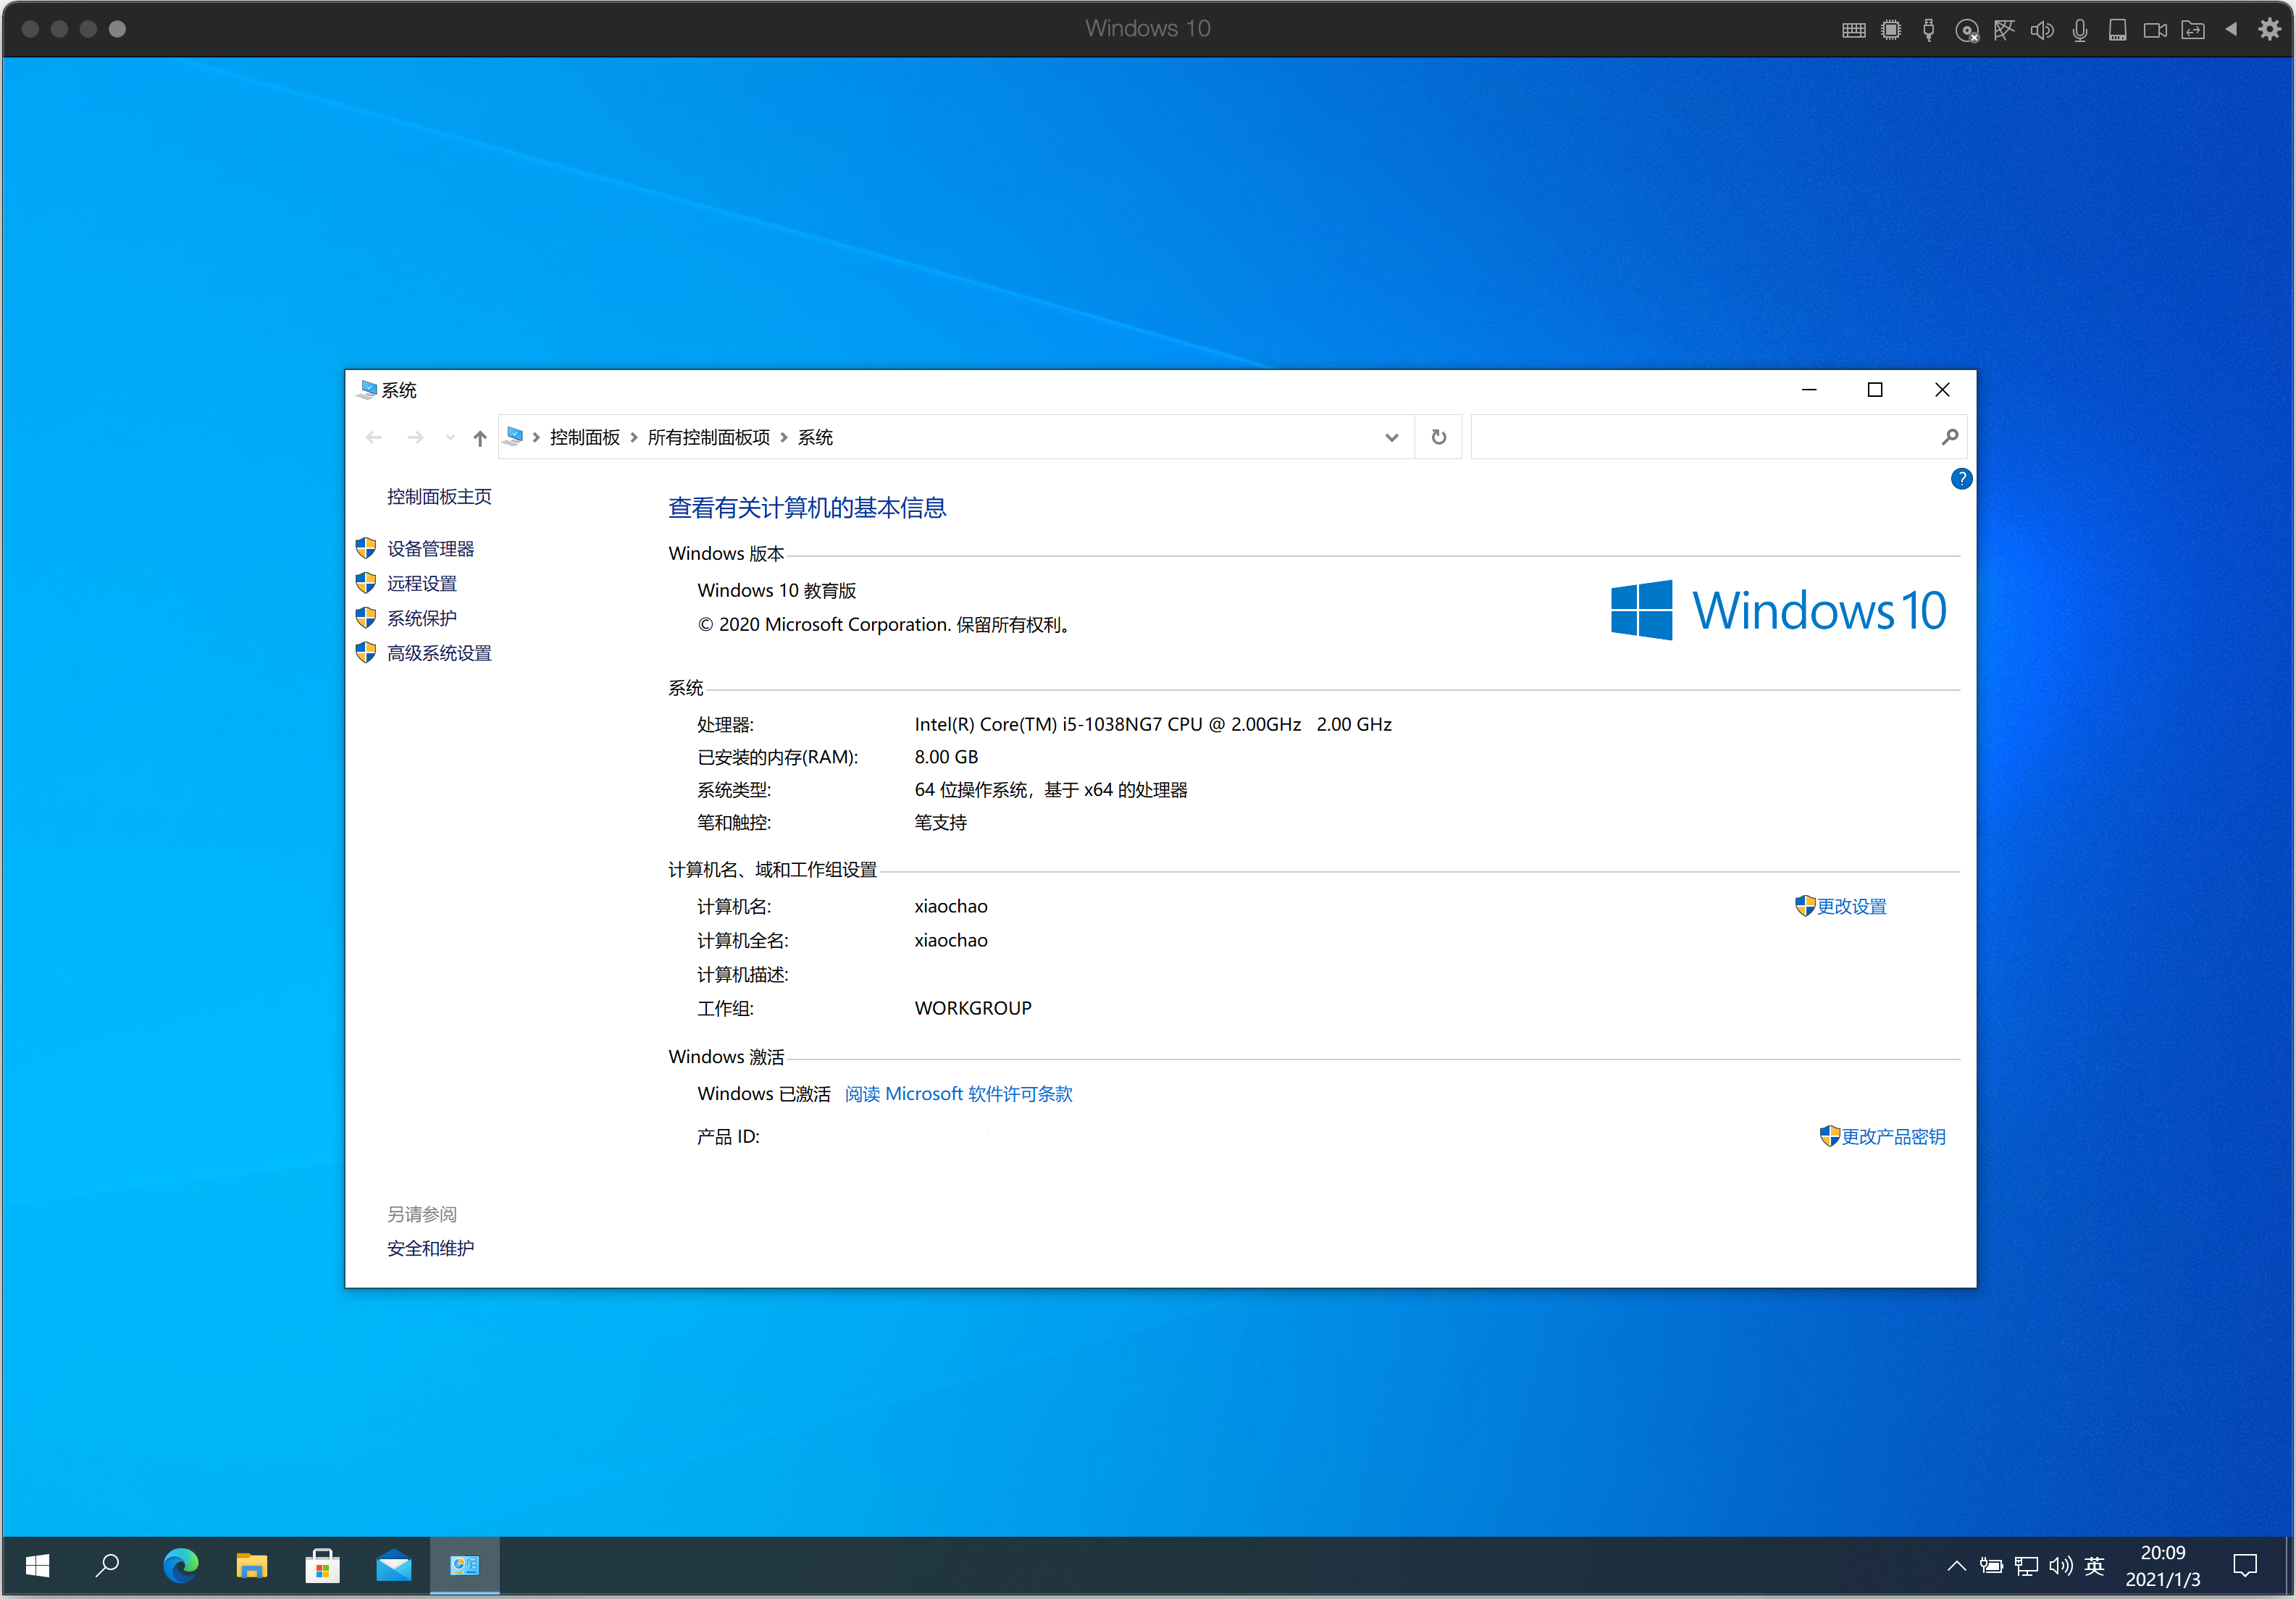Select 控制面板 breadcrumb in address bar
The width and height of the screenshot is (2296, 1599).
[x=584, y=437]
